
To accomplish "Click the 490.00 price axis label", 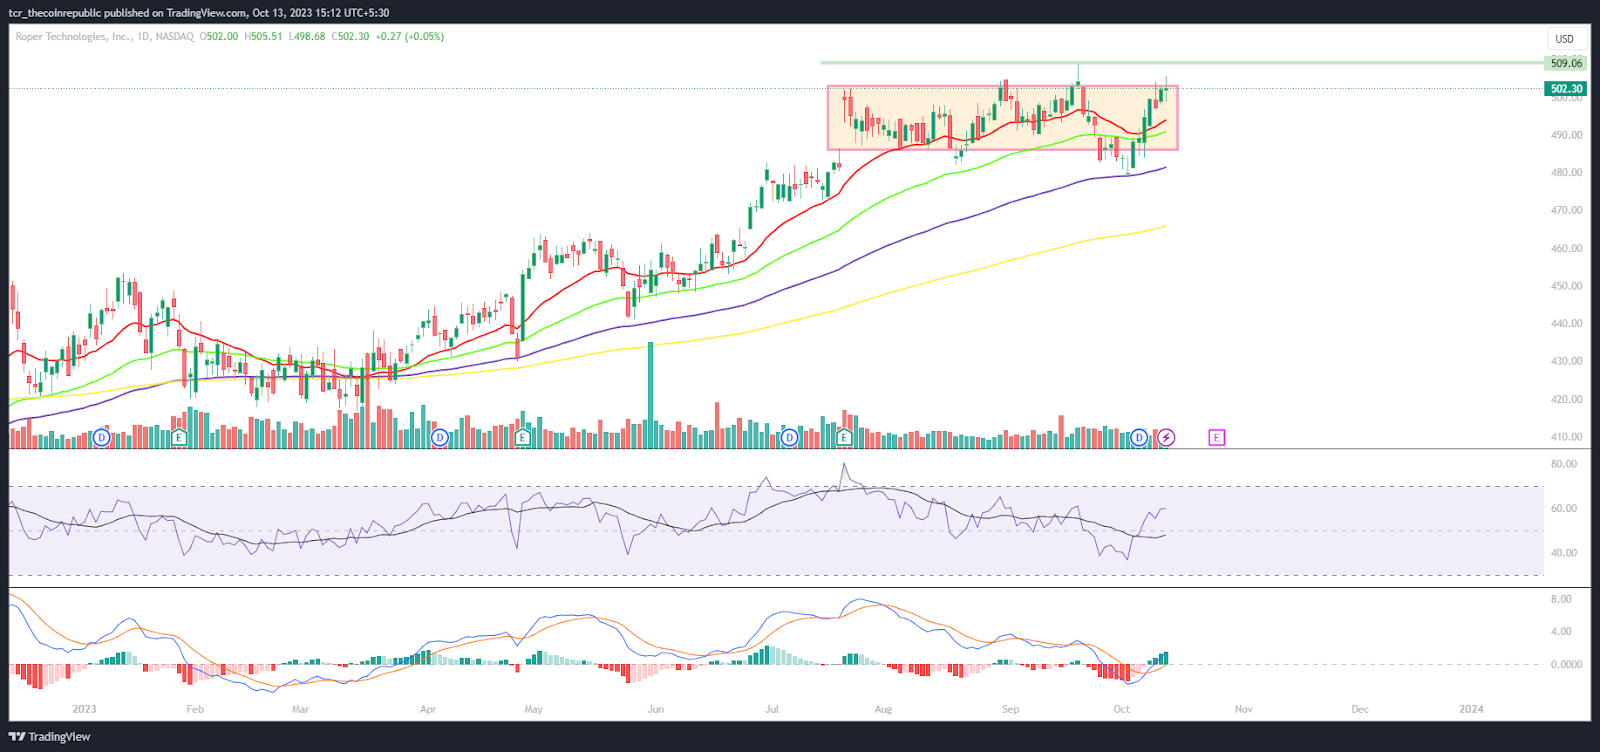I will (1567, 135).
